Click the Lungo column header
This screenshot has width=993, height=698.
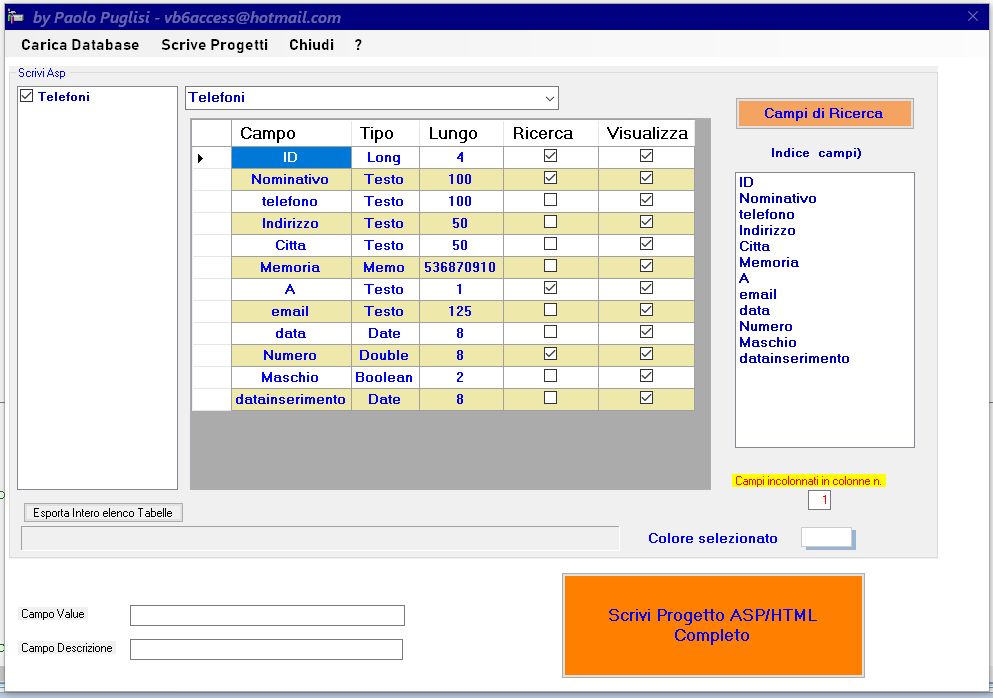[x=461, y=134]
